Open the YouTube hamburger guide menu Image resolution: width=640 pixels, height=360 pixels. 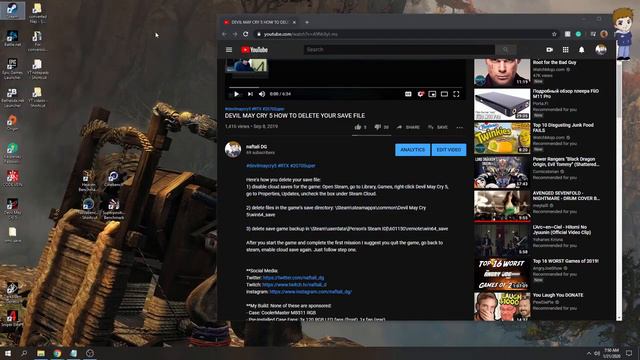pos(229,50)
